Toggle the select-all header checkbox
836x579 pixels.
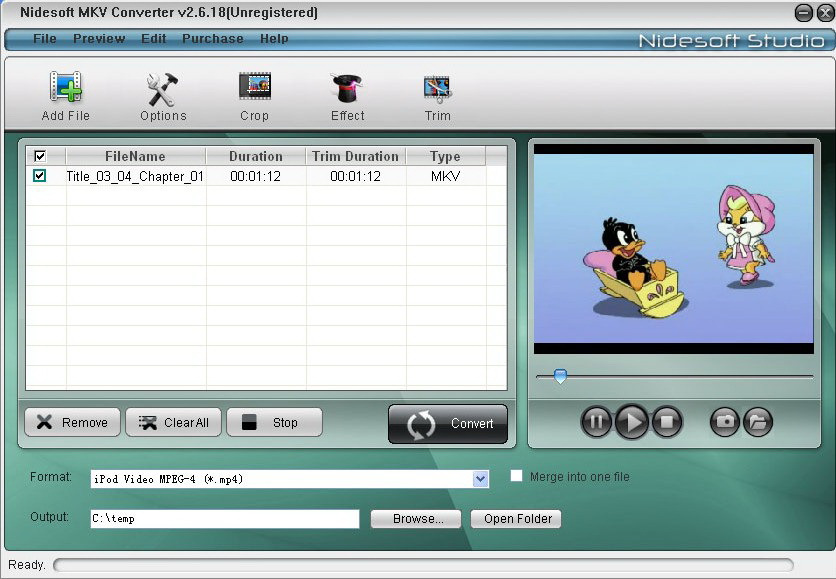pos(40,156)
